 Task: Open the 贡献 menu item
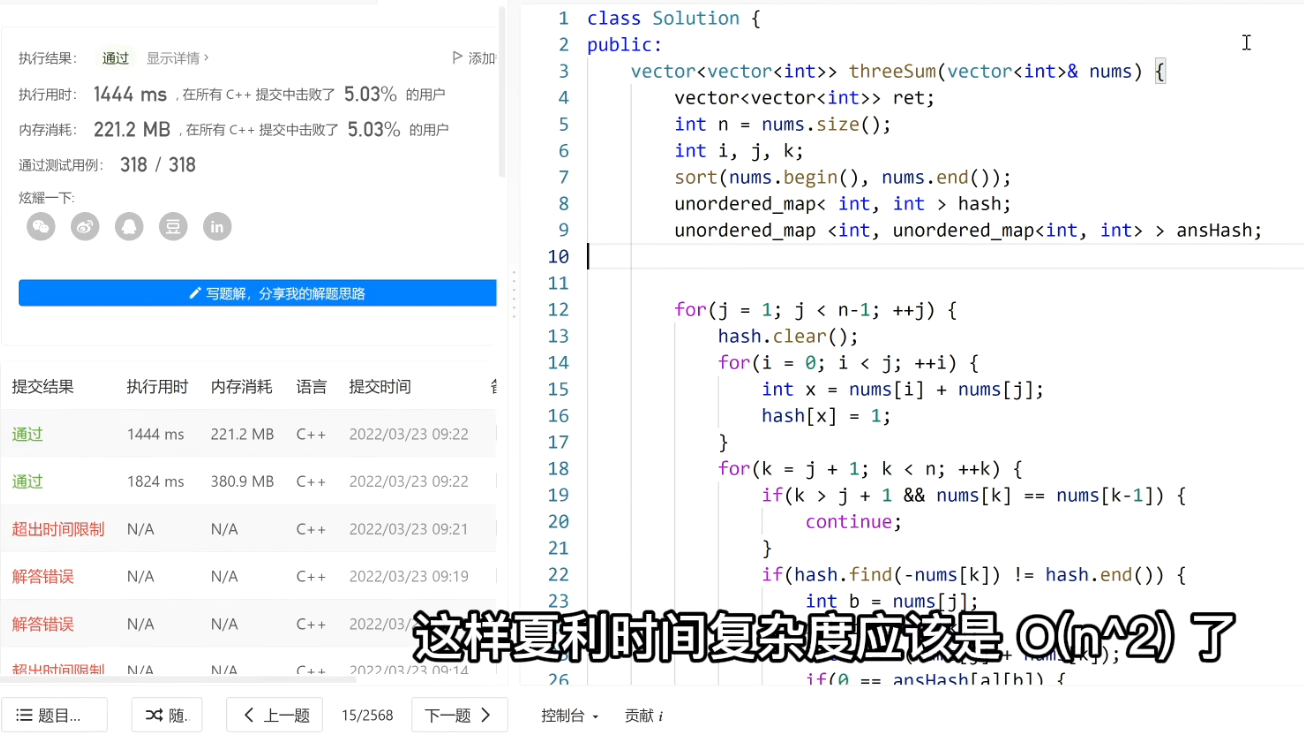pyautogui.click(x=642, y=714)
